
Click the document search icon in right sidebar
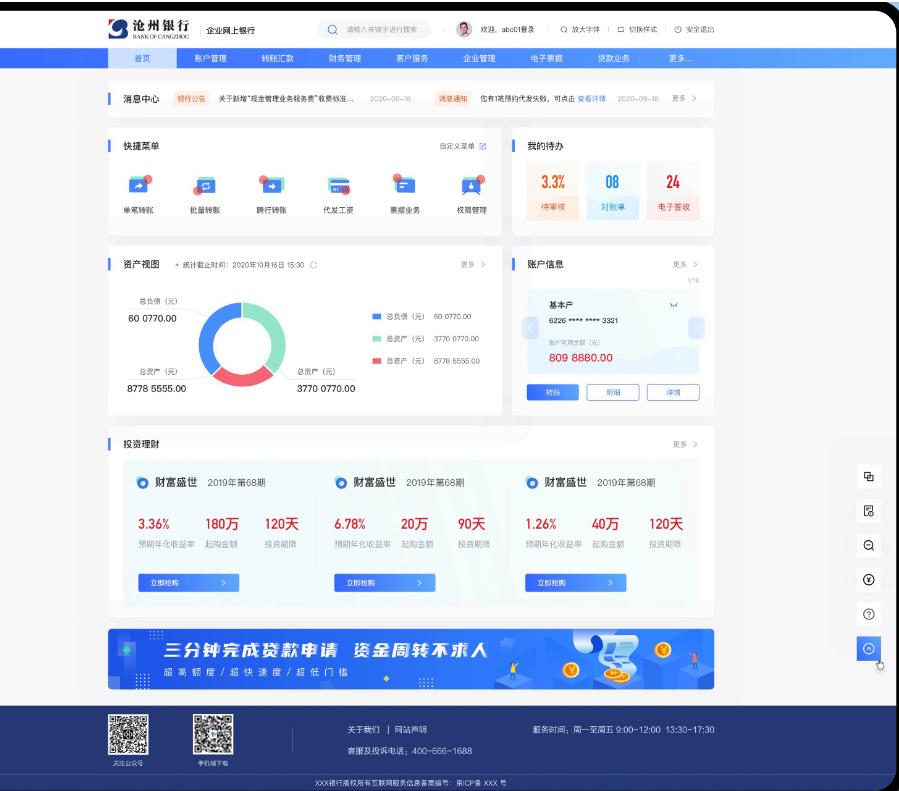869,511
